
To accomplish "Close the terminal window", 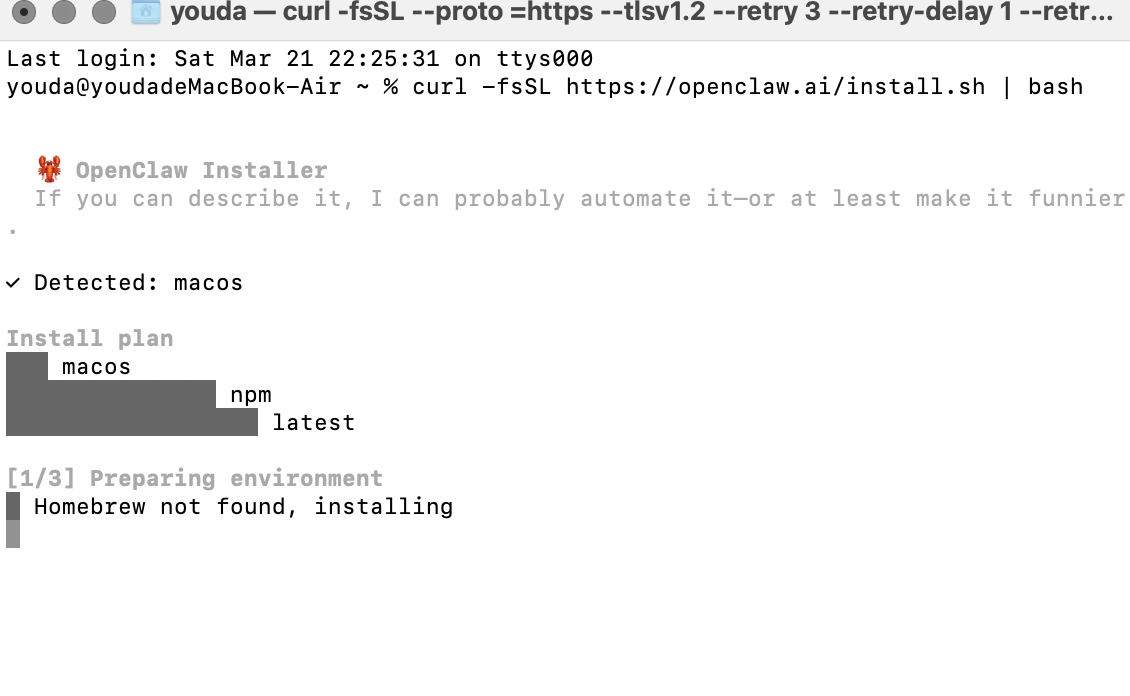I will (26, 13).
